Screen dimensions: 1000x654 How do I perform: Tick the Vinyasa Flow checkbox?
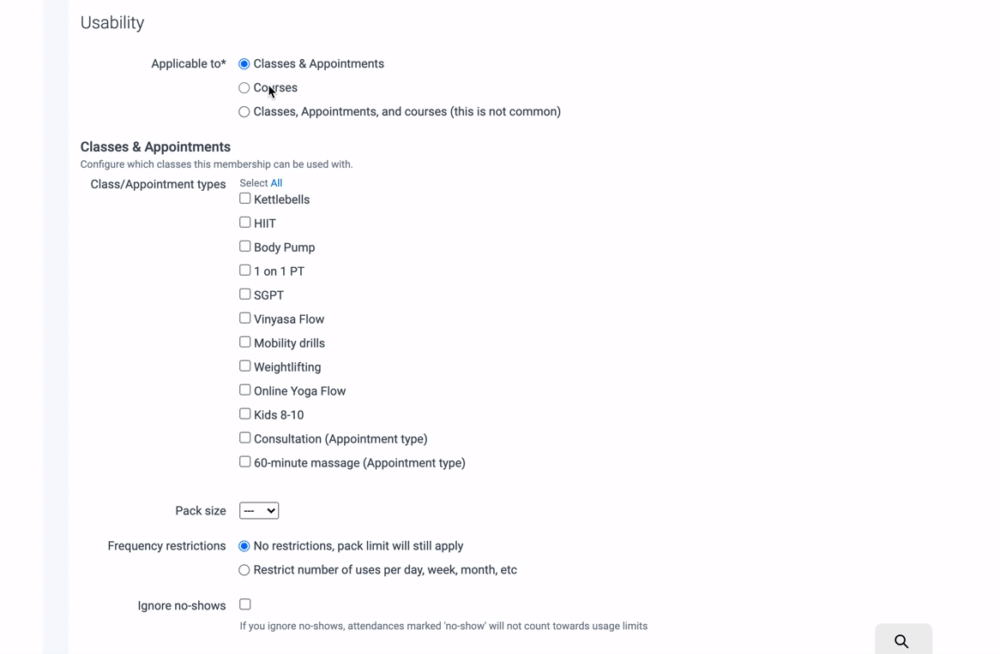[245, 319]
